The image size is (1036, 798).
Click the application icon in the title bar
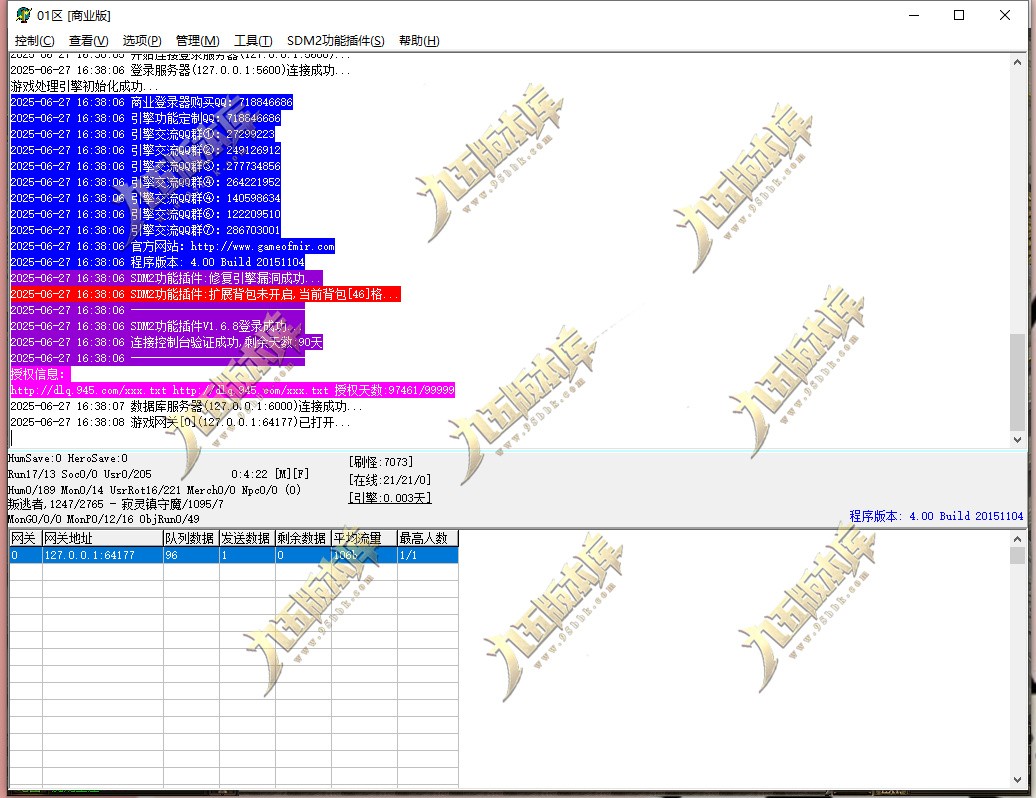(23, 15)
